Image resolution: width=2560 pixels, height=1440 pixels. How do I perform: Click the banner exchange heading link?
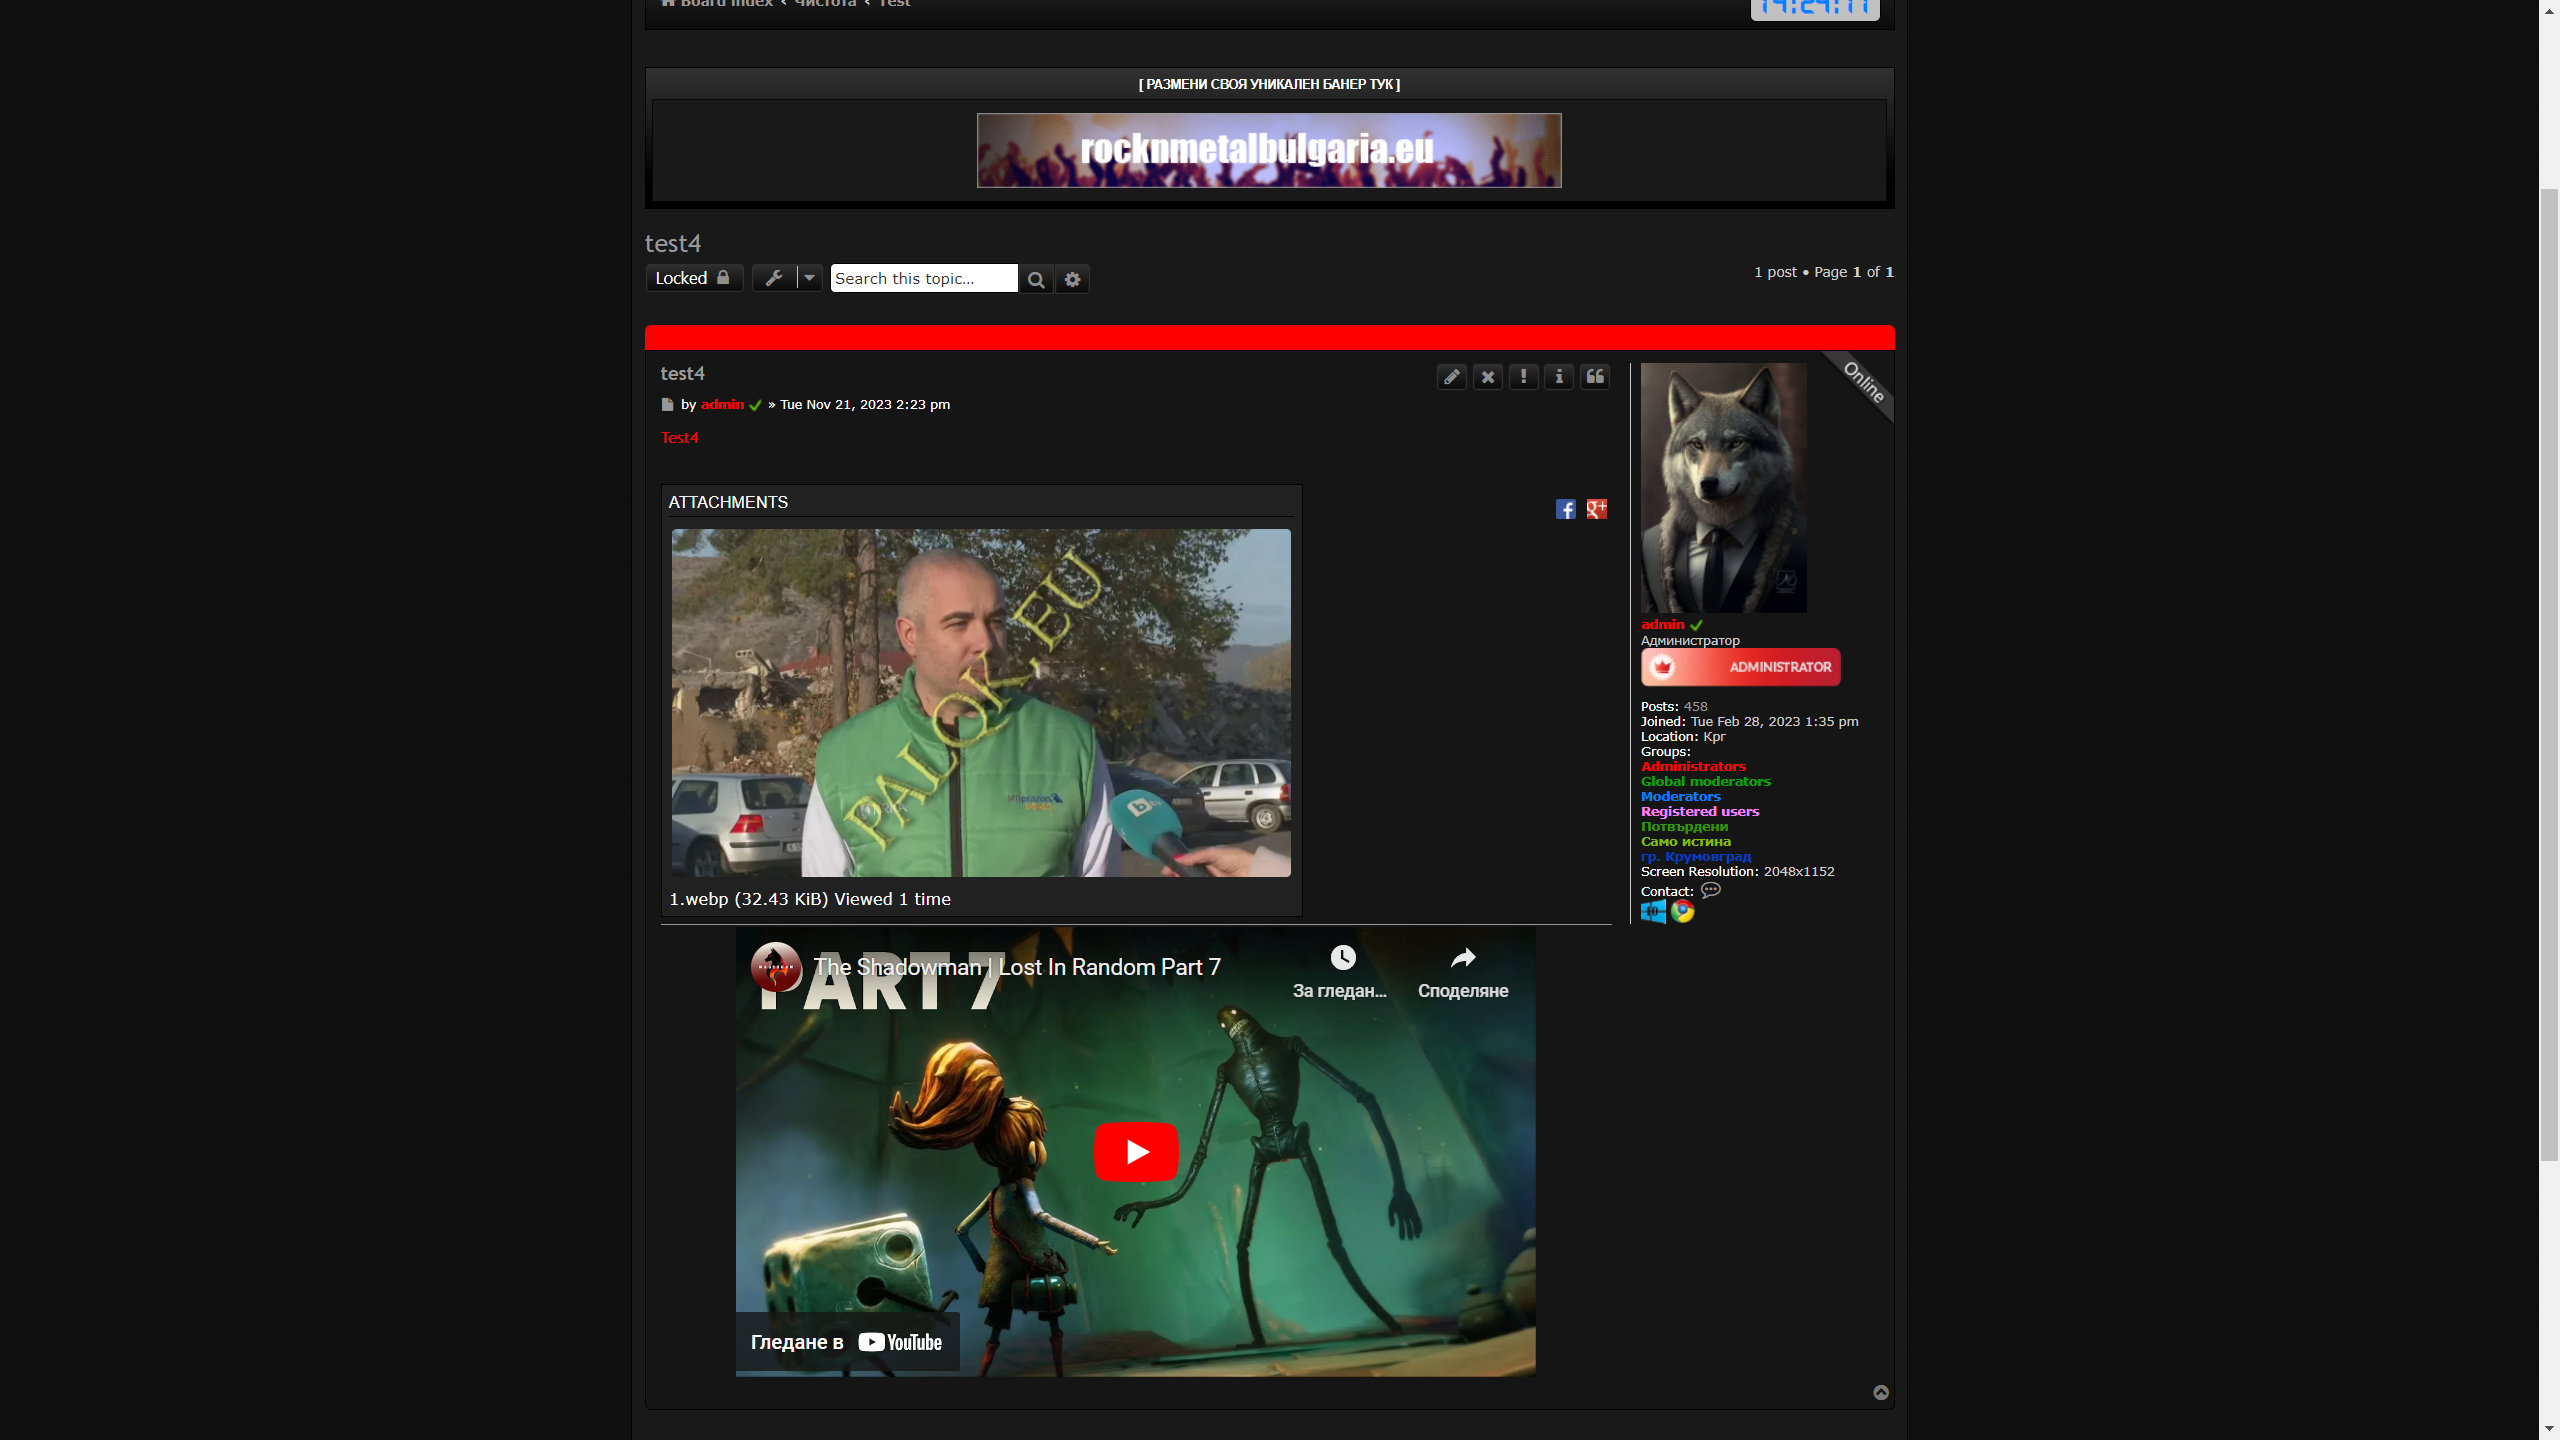coord(1269,84)
